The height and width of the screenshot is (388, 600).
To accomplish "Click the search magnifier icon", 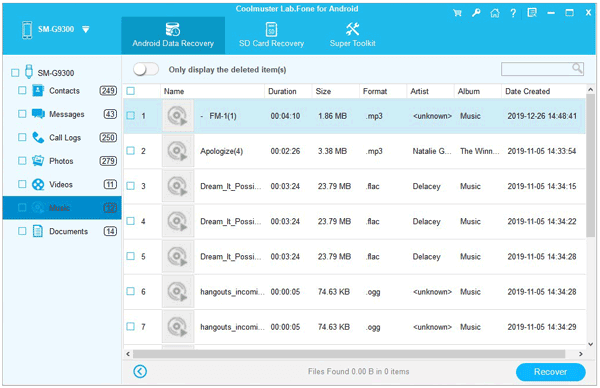I will click(x=577, y=68).
